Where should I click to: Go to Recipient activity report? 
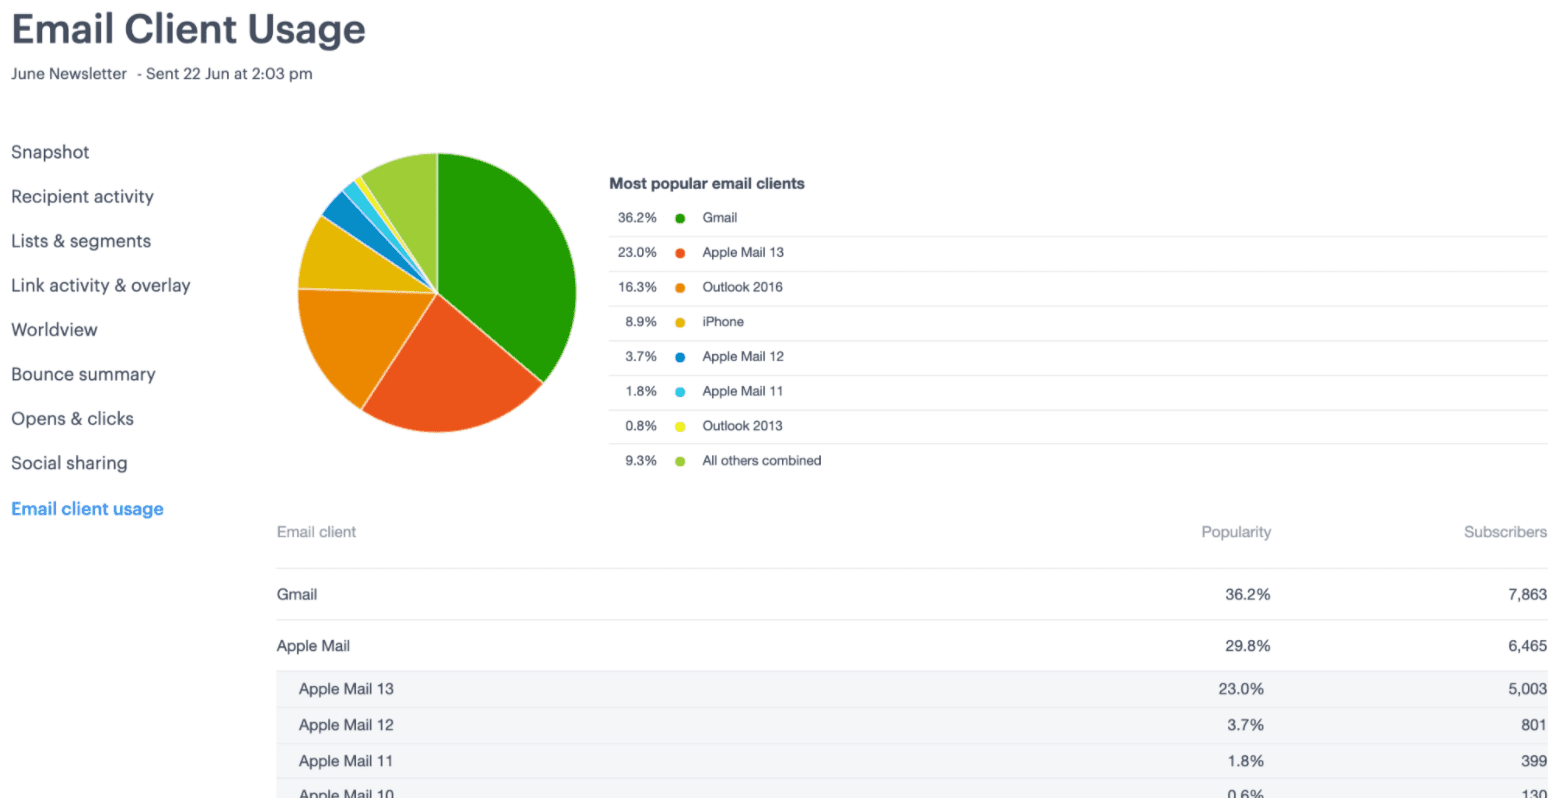click(x=82, y=197)
